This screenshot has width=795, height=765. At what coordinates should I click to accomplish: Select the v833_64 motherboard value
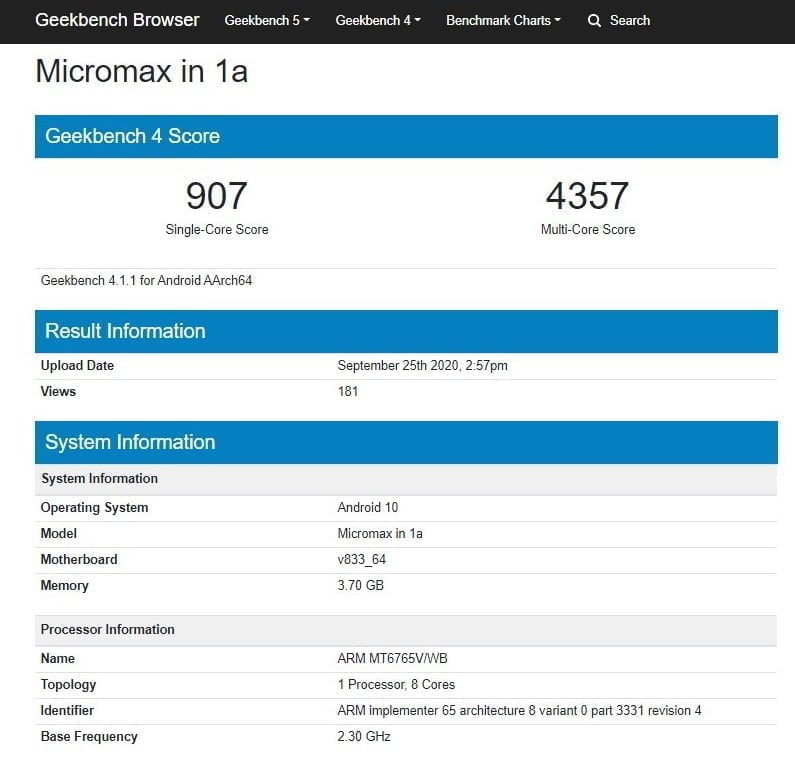coord(362,560)
